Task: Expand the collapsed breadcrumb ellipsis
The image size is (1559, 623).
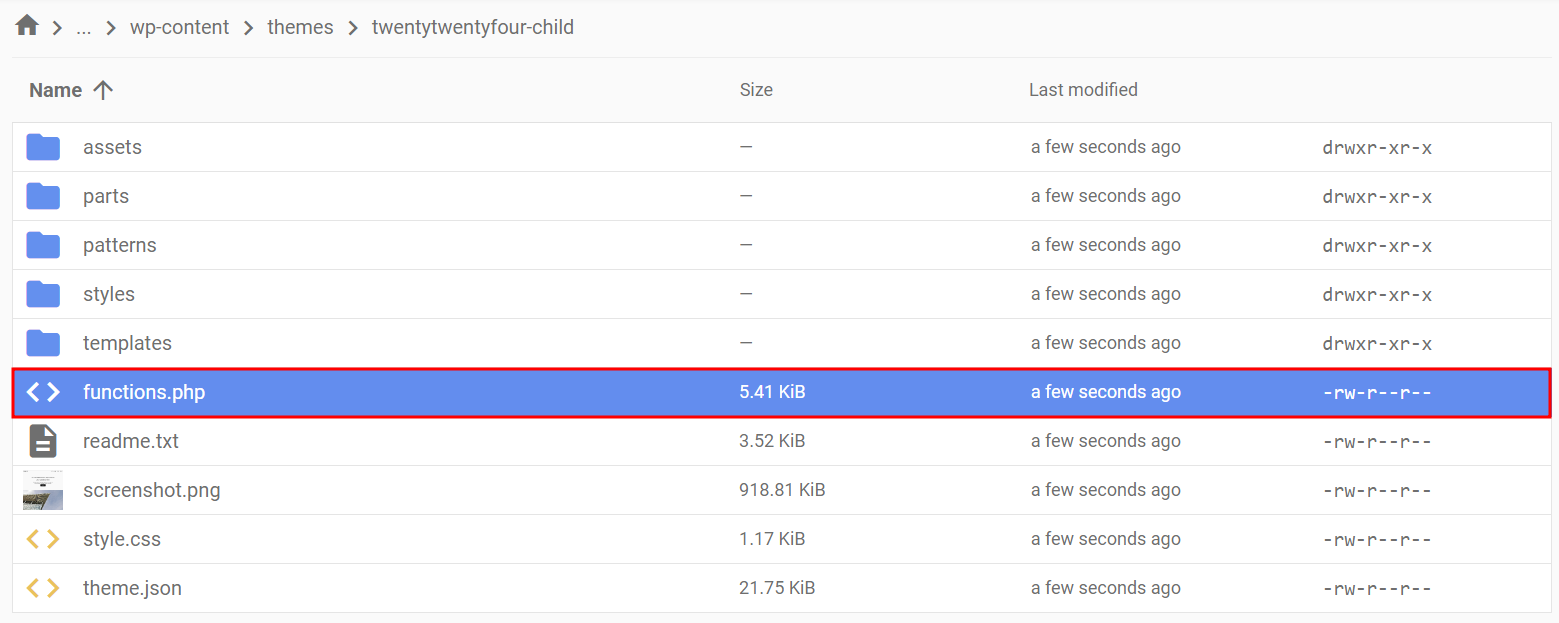Action: [x=84, y=28]
